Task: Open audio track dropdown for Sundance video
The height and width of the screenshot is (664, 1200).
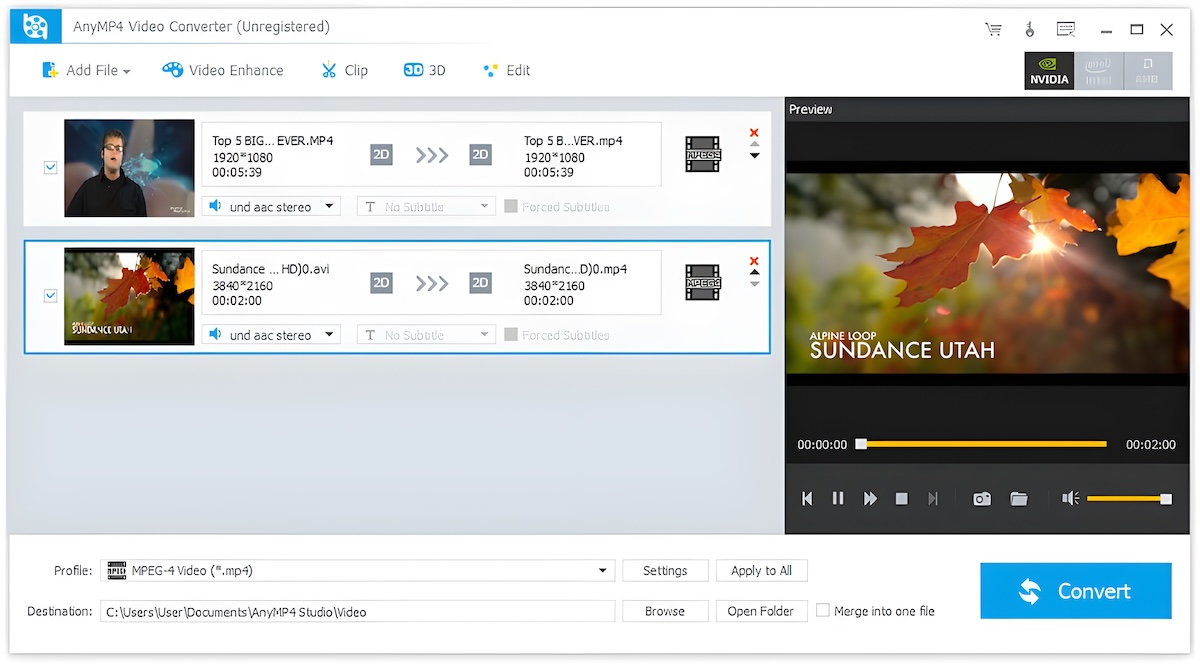Action: pyautogui.click(x=271, y=335)
